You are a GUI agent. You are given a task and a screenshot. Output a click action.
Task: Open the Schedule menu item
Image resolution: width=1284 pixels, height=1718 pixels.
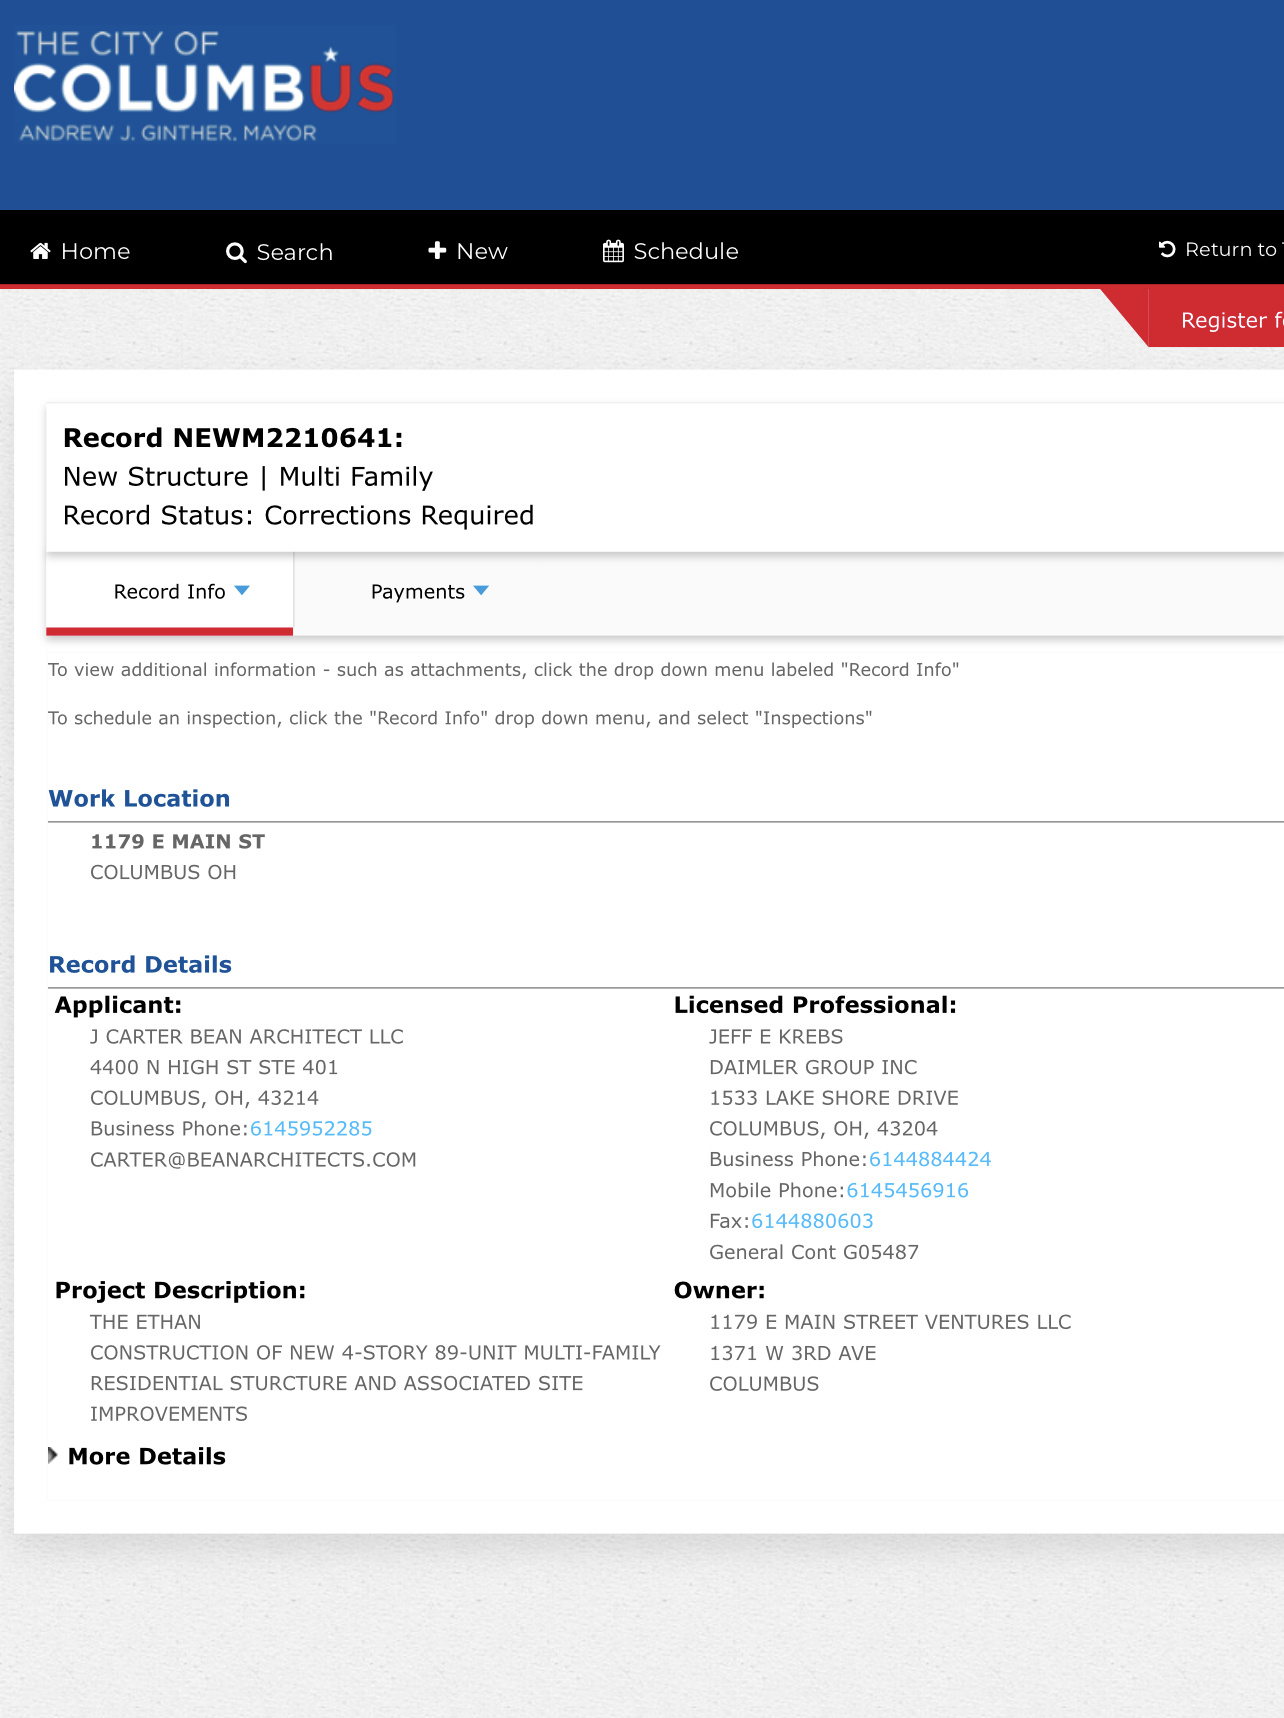[x=670, y=251]
